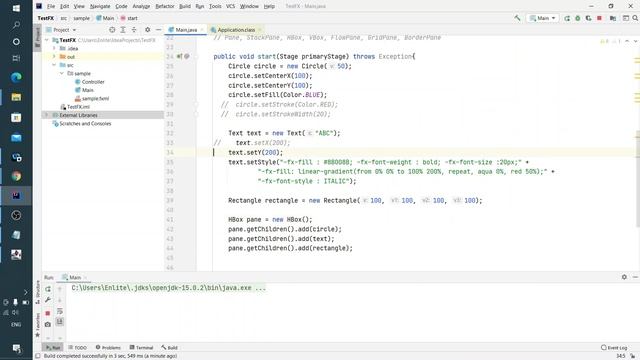640x360 pixels.
Task: Open Project Structure toolbar icon
Action: [x=613, y=18]
